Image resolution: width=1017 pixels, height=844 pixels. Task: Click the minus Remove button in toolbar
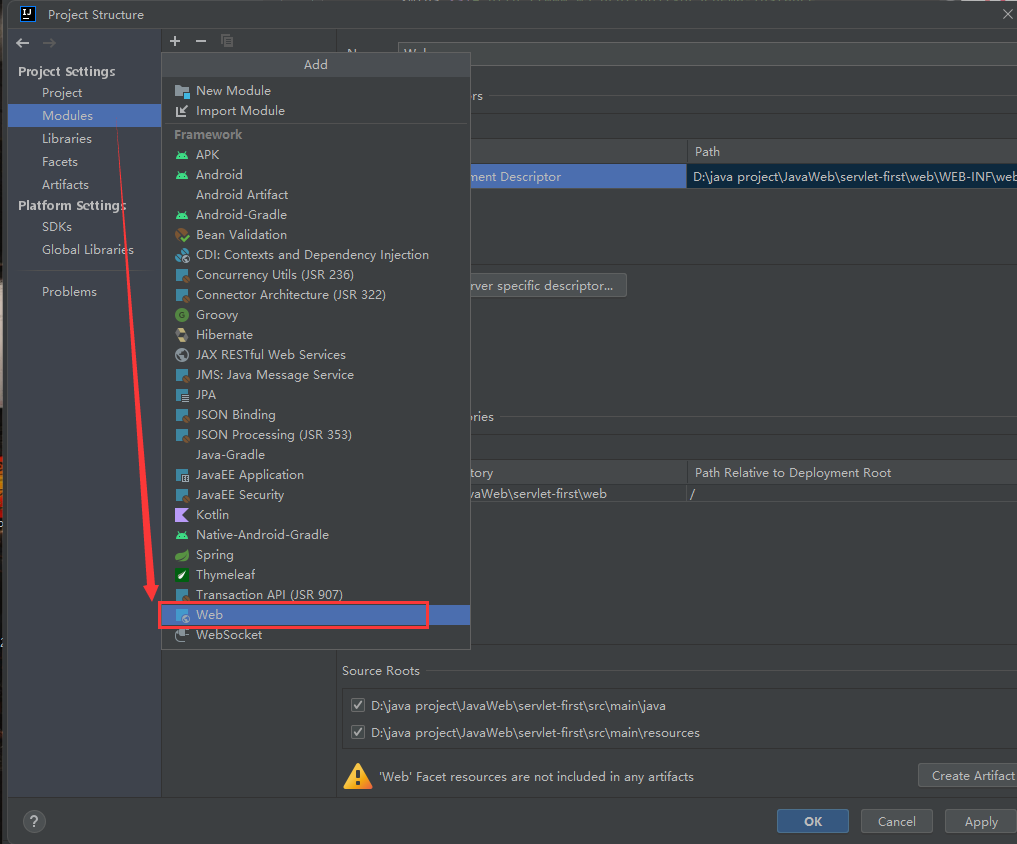coord(200,41)
